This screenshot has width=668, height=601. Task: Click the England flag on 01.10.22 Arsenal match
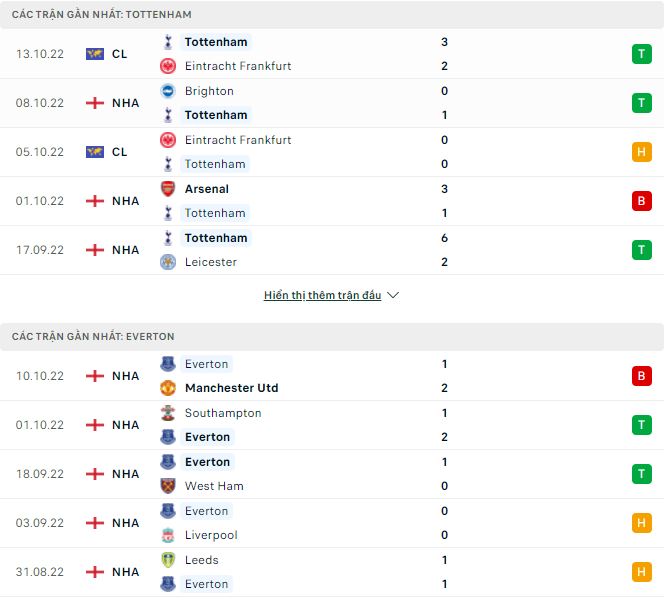click(95, 201)
